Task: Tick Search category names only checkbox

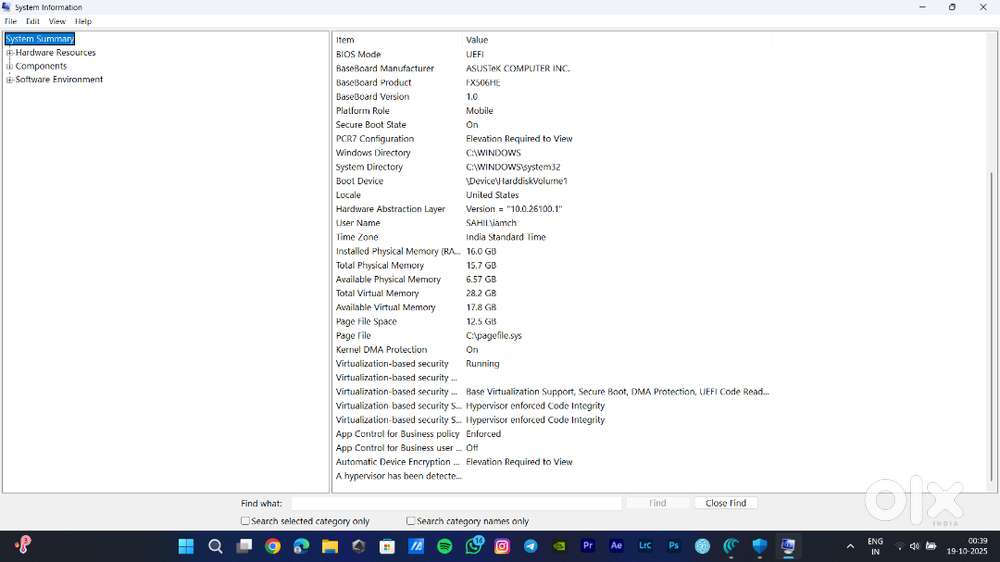Action: point(411,521)
